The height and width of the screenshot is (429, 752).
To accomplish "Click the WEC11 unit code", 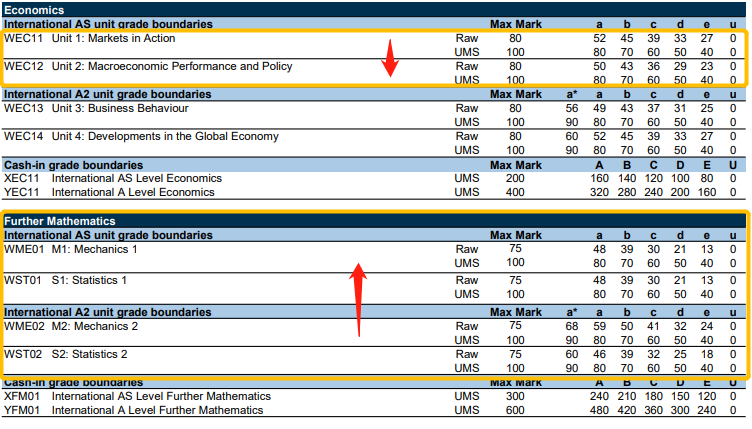I will coord(24,39).
